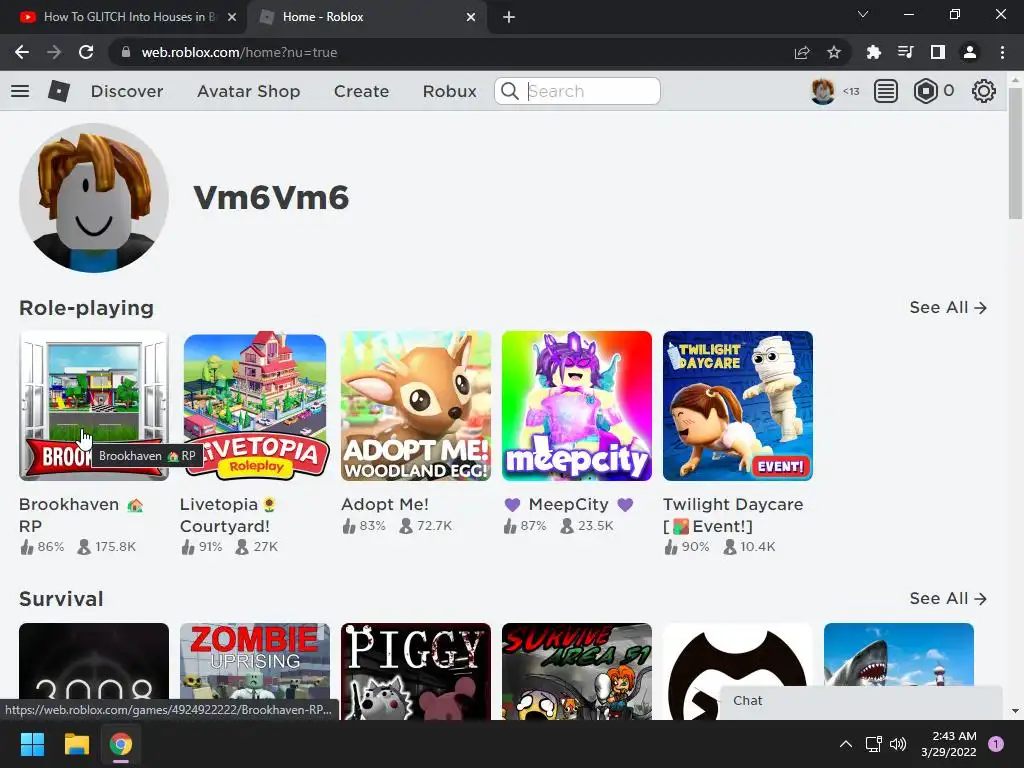The width and height of the screenshot is (1024, 768).
Task: Click the Chrome taskbar icon
Action: (x=120, y=744)
